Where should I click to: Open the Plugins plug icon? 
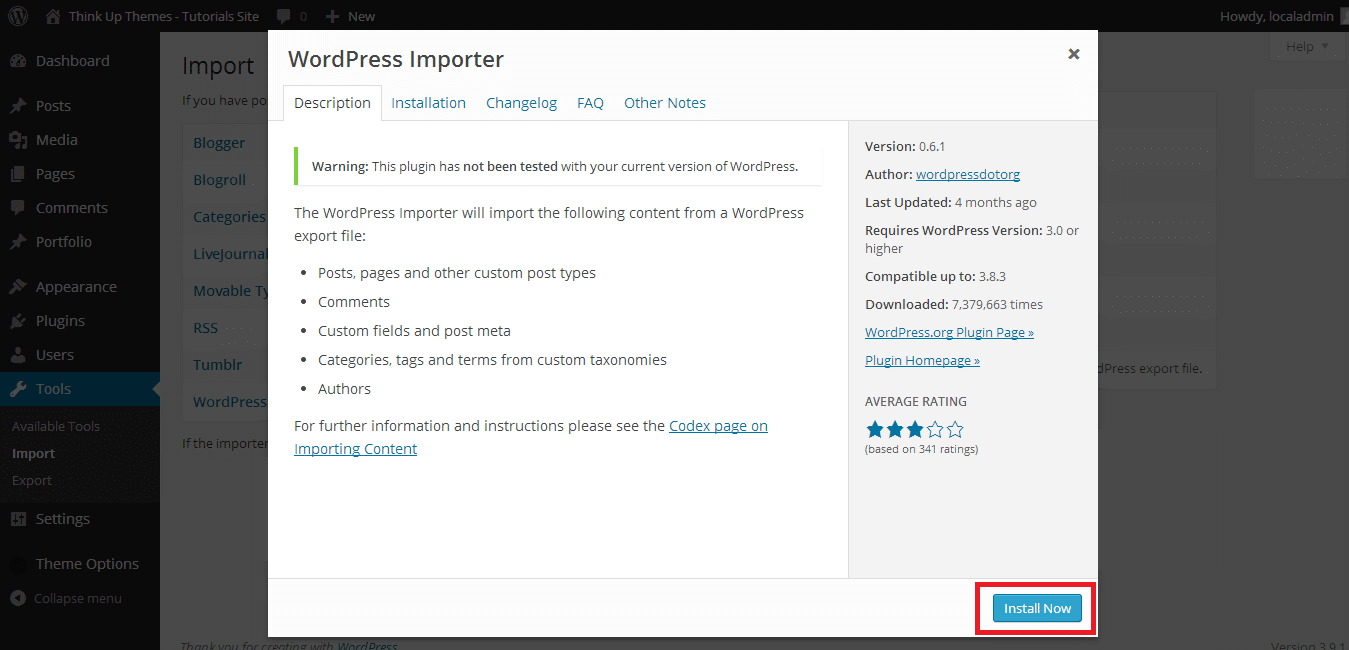click(x=18, y=321)
